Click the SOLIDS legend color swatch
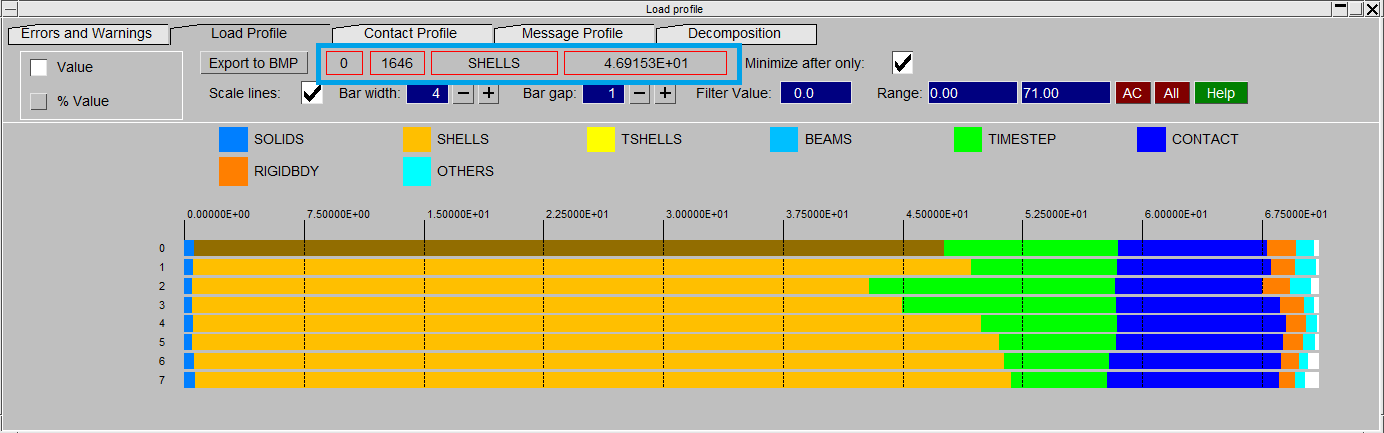The width and height of the screenshot is (1384, 433). 233,140
